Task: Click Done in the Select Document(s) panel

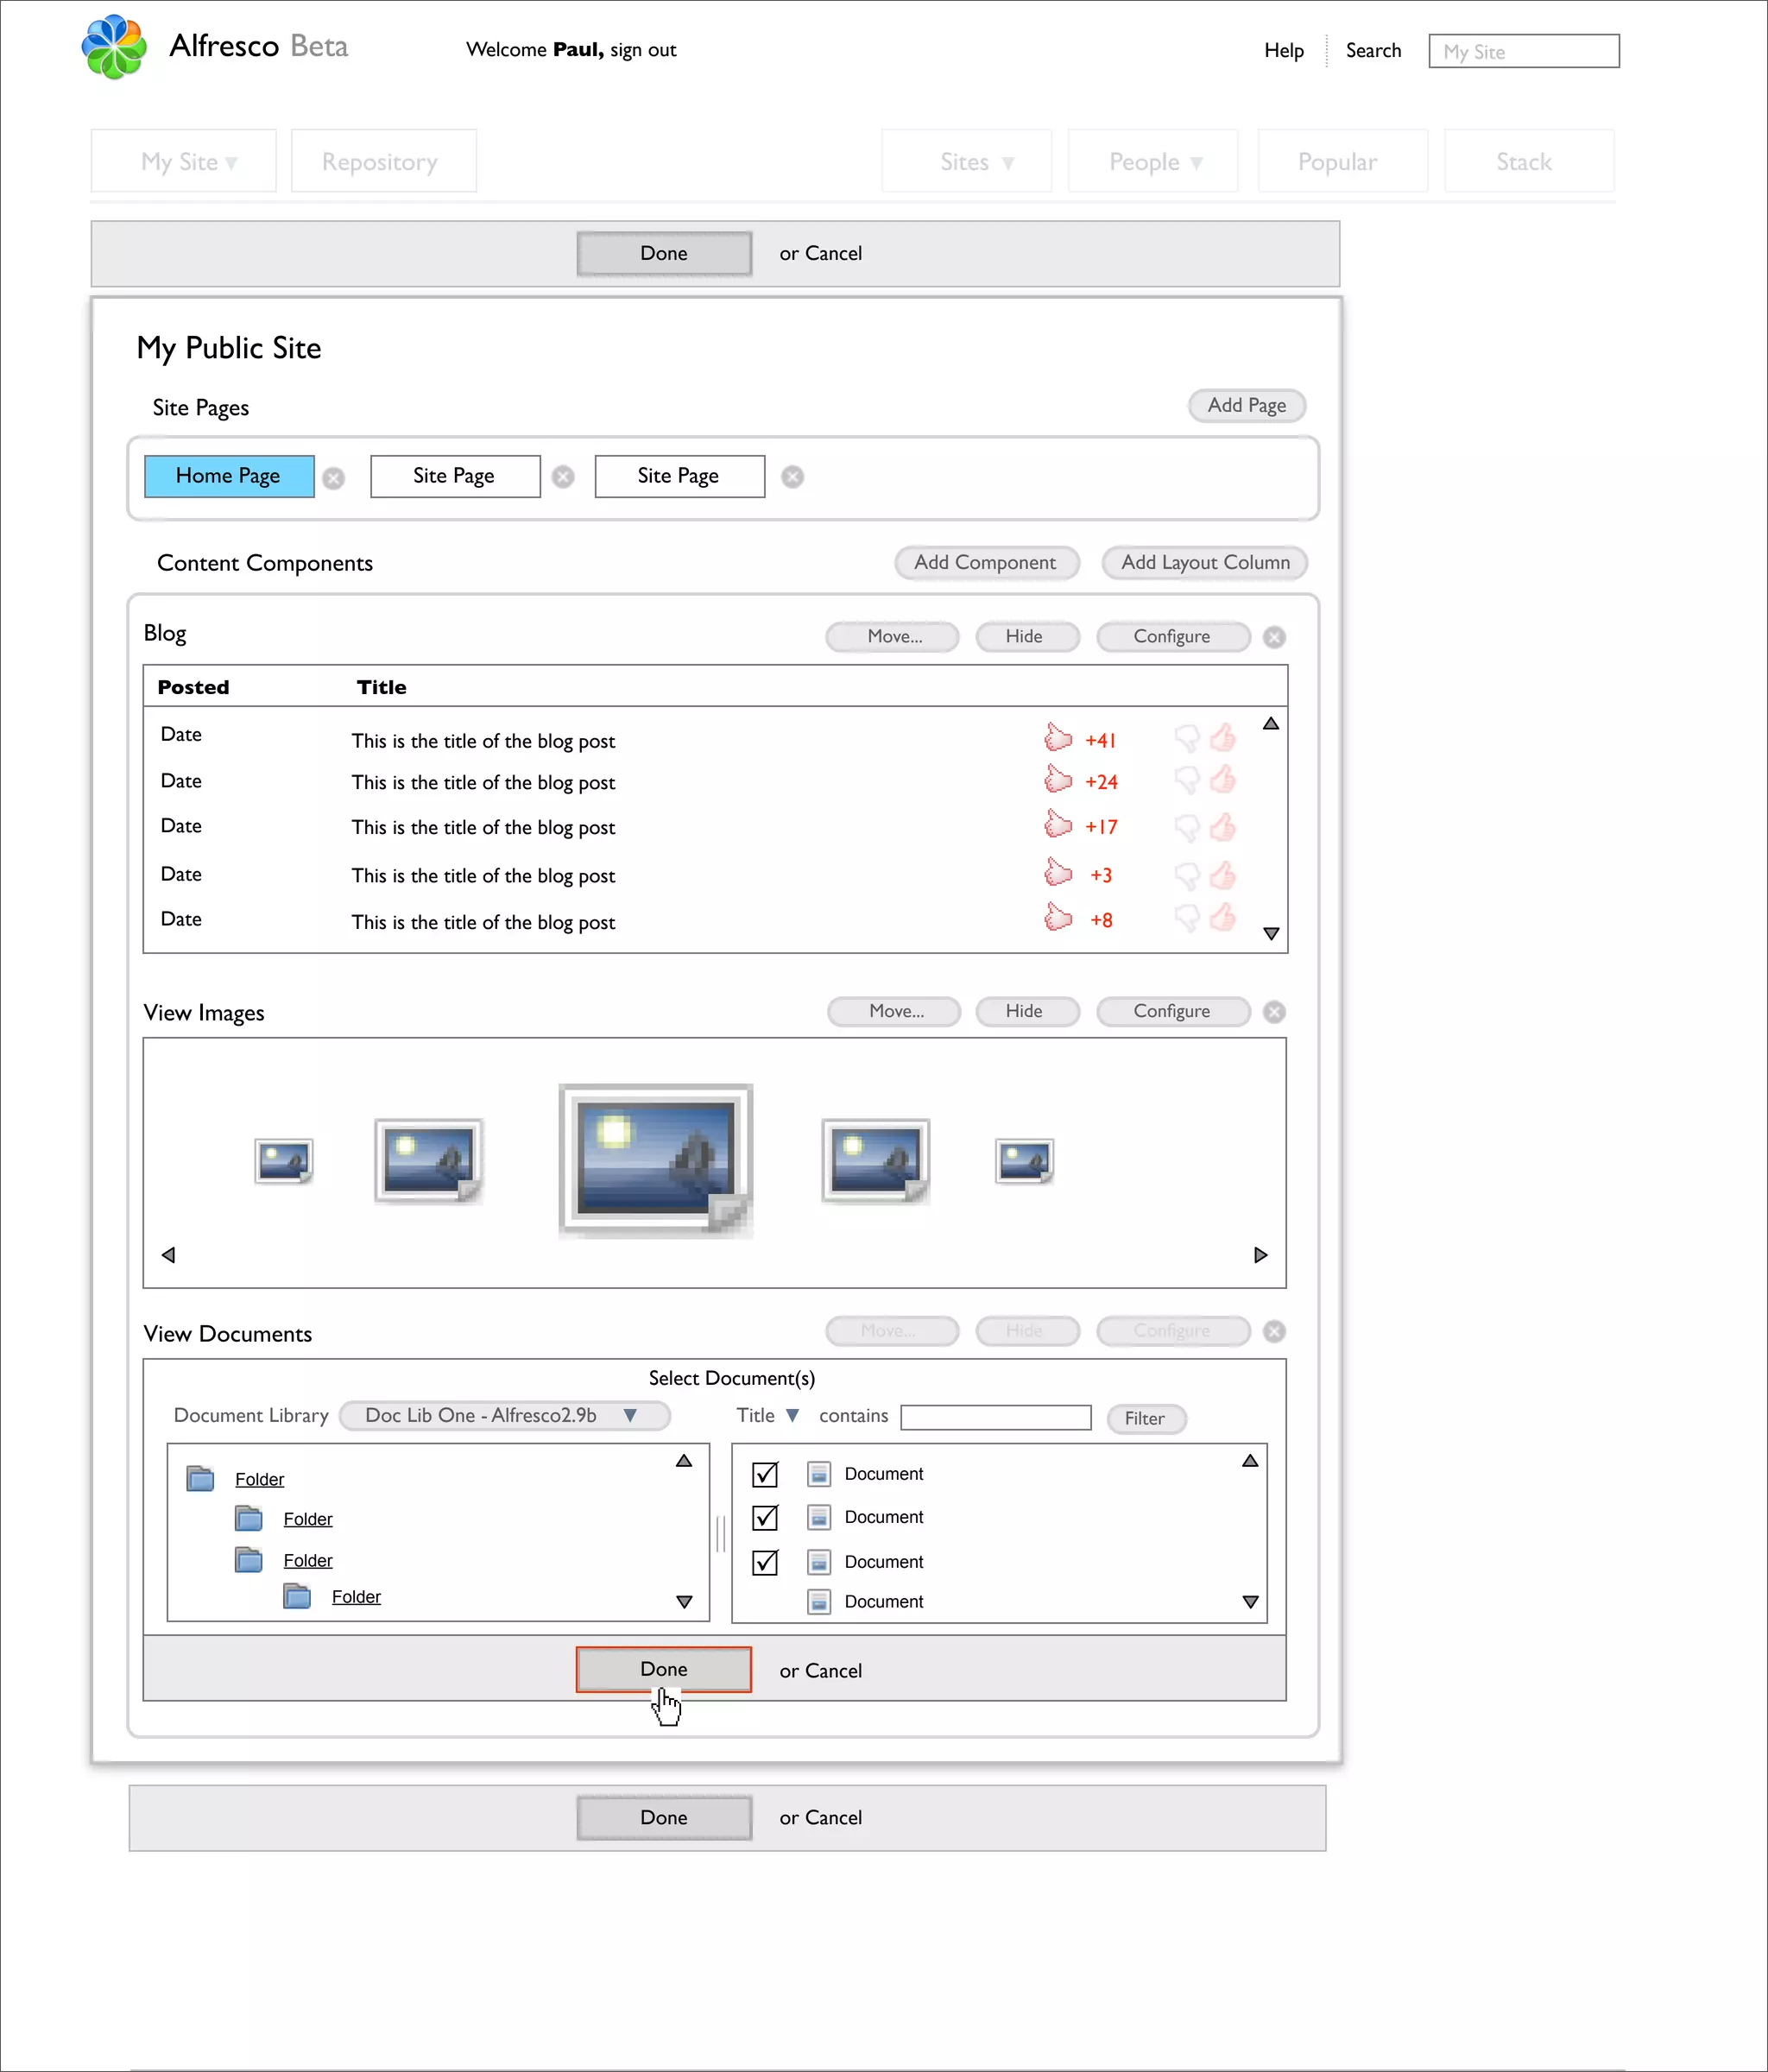Action: point(663,1669)
